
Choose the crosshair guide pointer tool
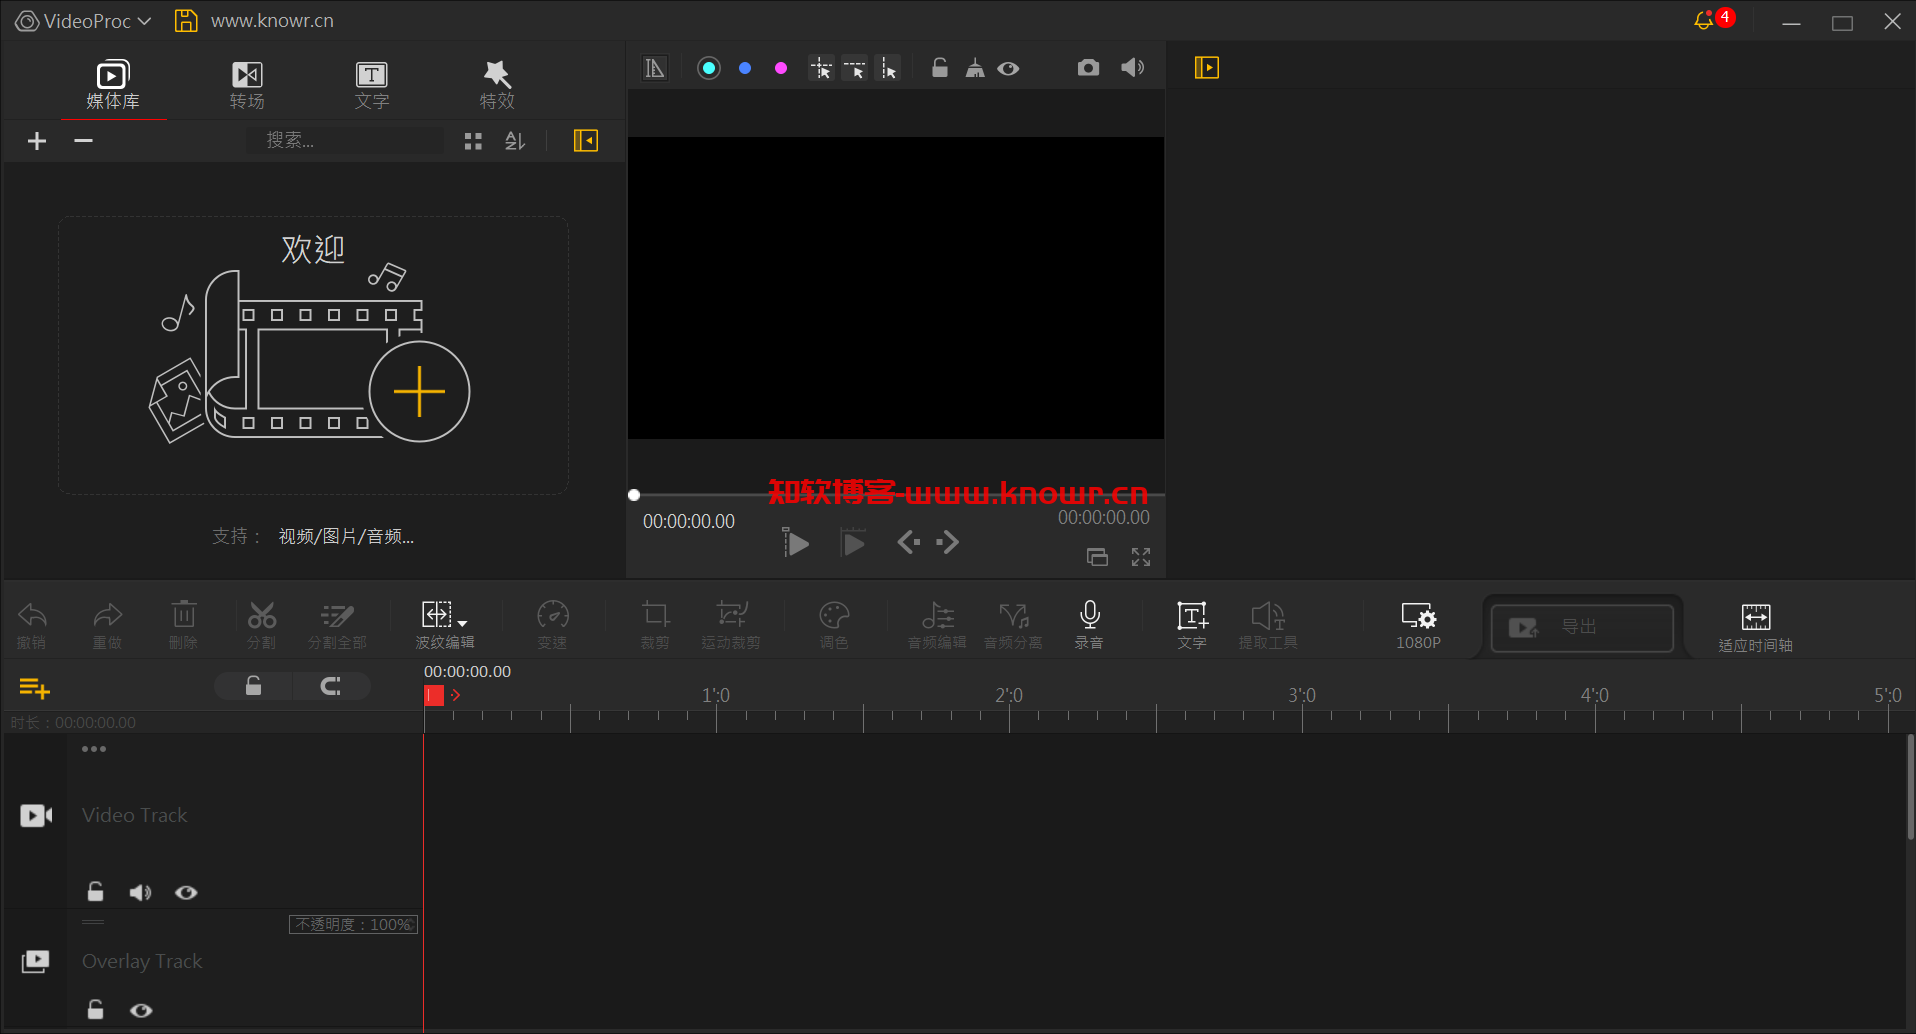click(821, 68)
